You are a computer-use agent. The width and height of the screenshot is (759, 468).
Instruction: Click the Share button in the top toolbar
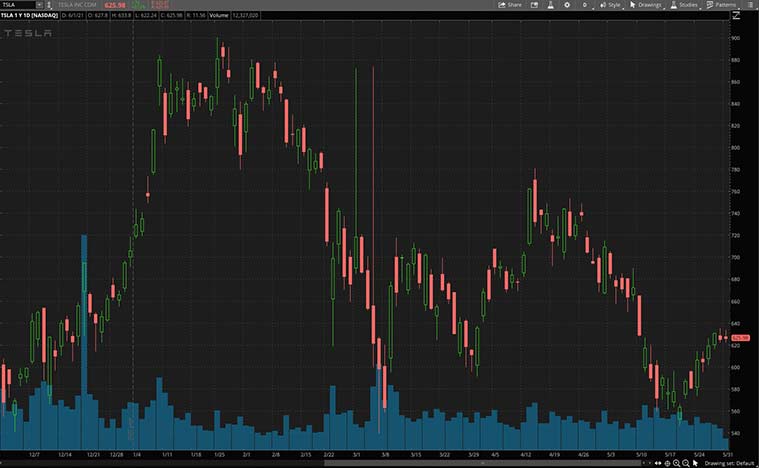[510, 5]
